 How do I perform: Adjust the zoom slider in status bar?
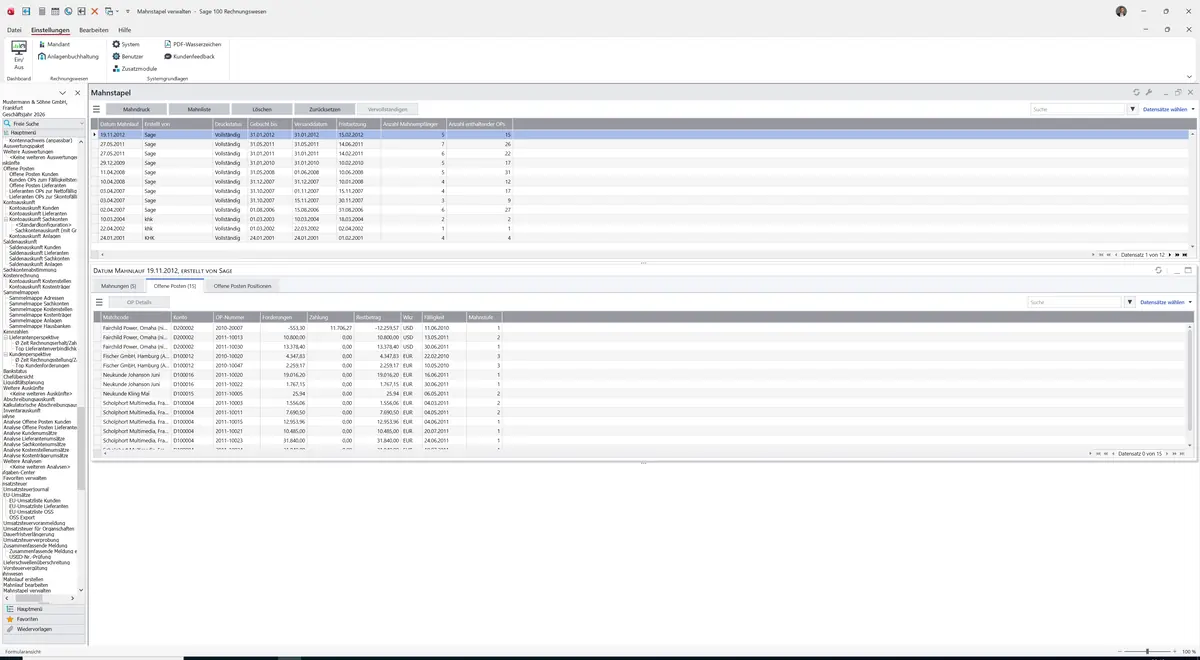pyautogui.click(x=1147, y=651)
